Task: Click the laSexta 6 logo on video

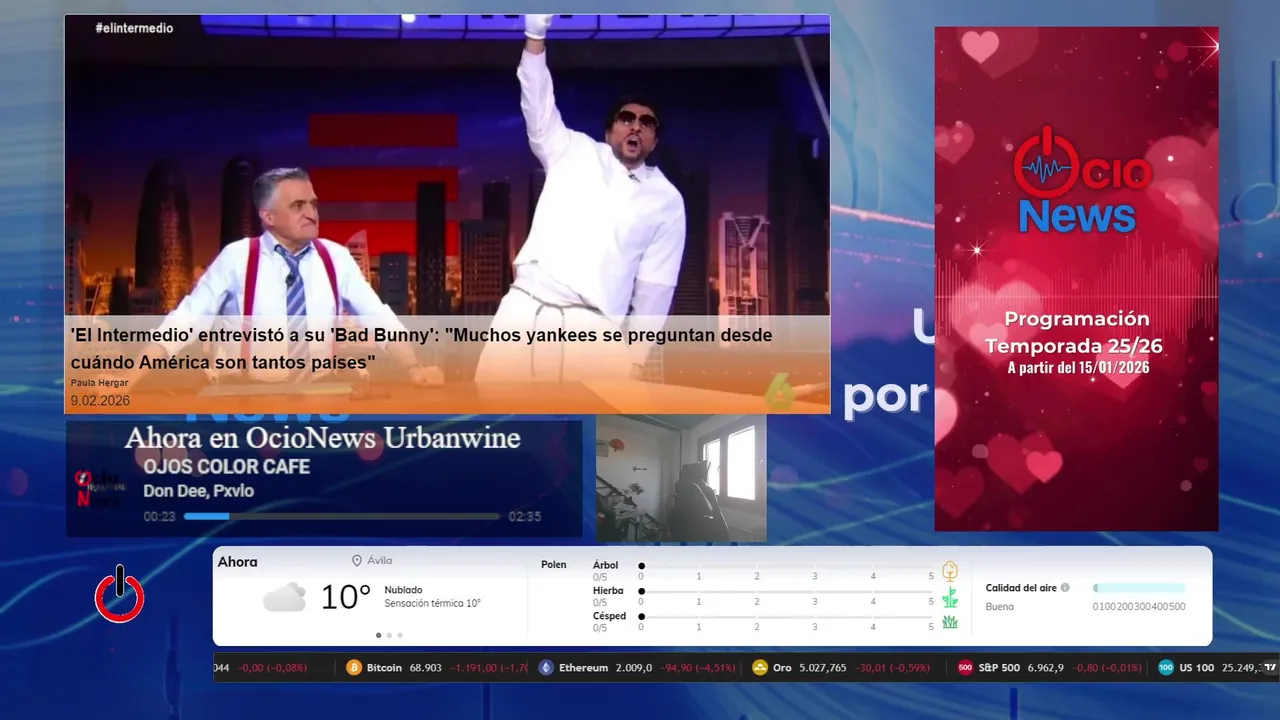Action: (781, 394)
